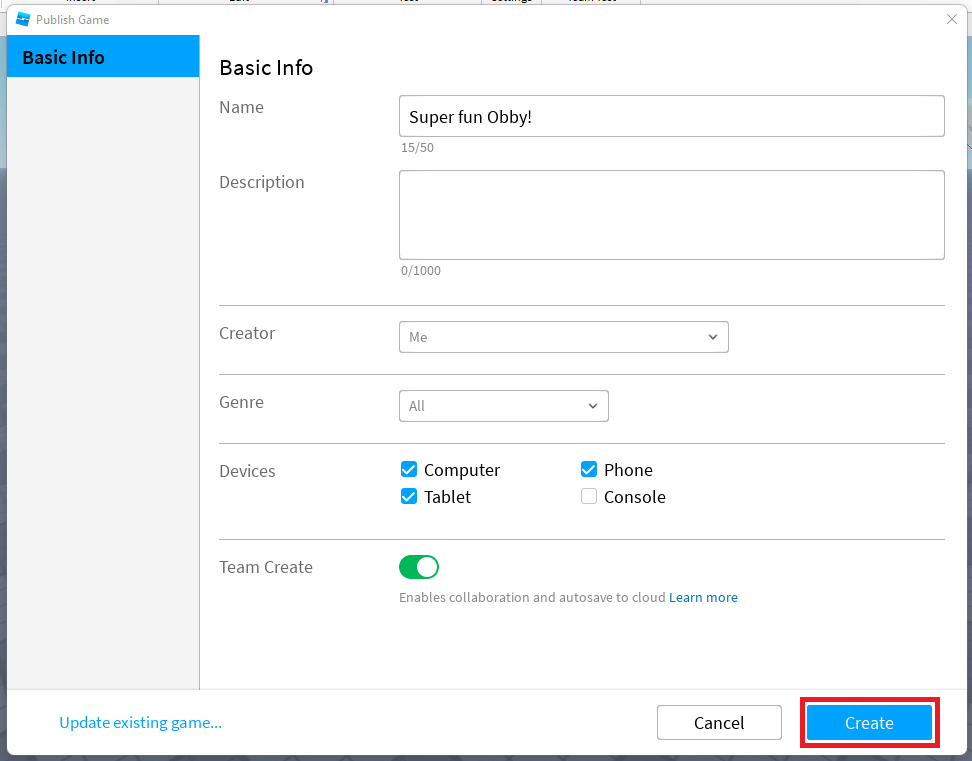Enable the Console device checkbox
The width and height of the screenshot is (972, 761).
click(589, 497)
